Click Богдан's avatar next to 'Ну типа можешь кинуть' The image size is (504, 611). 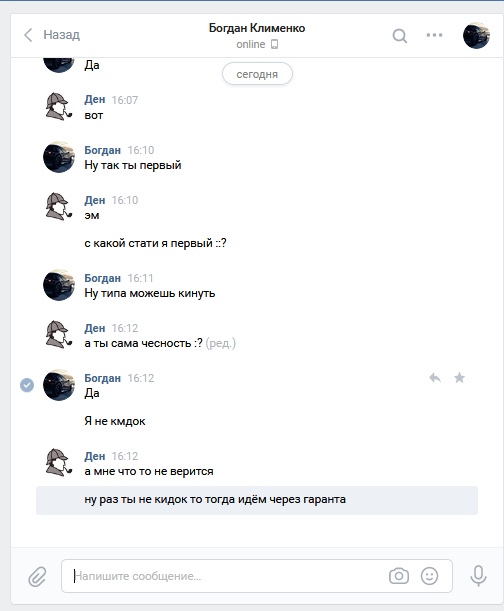58,285
